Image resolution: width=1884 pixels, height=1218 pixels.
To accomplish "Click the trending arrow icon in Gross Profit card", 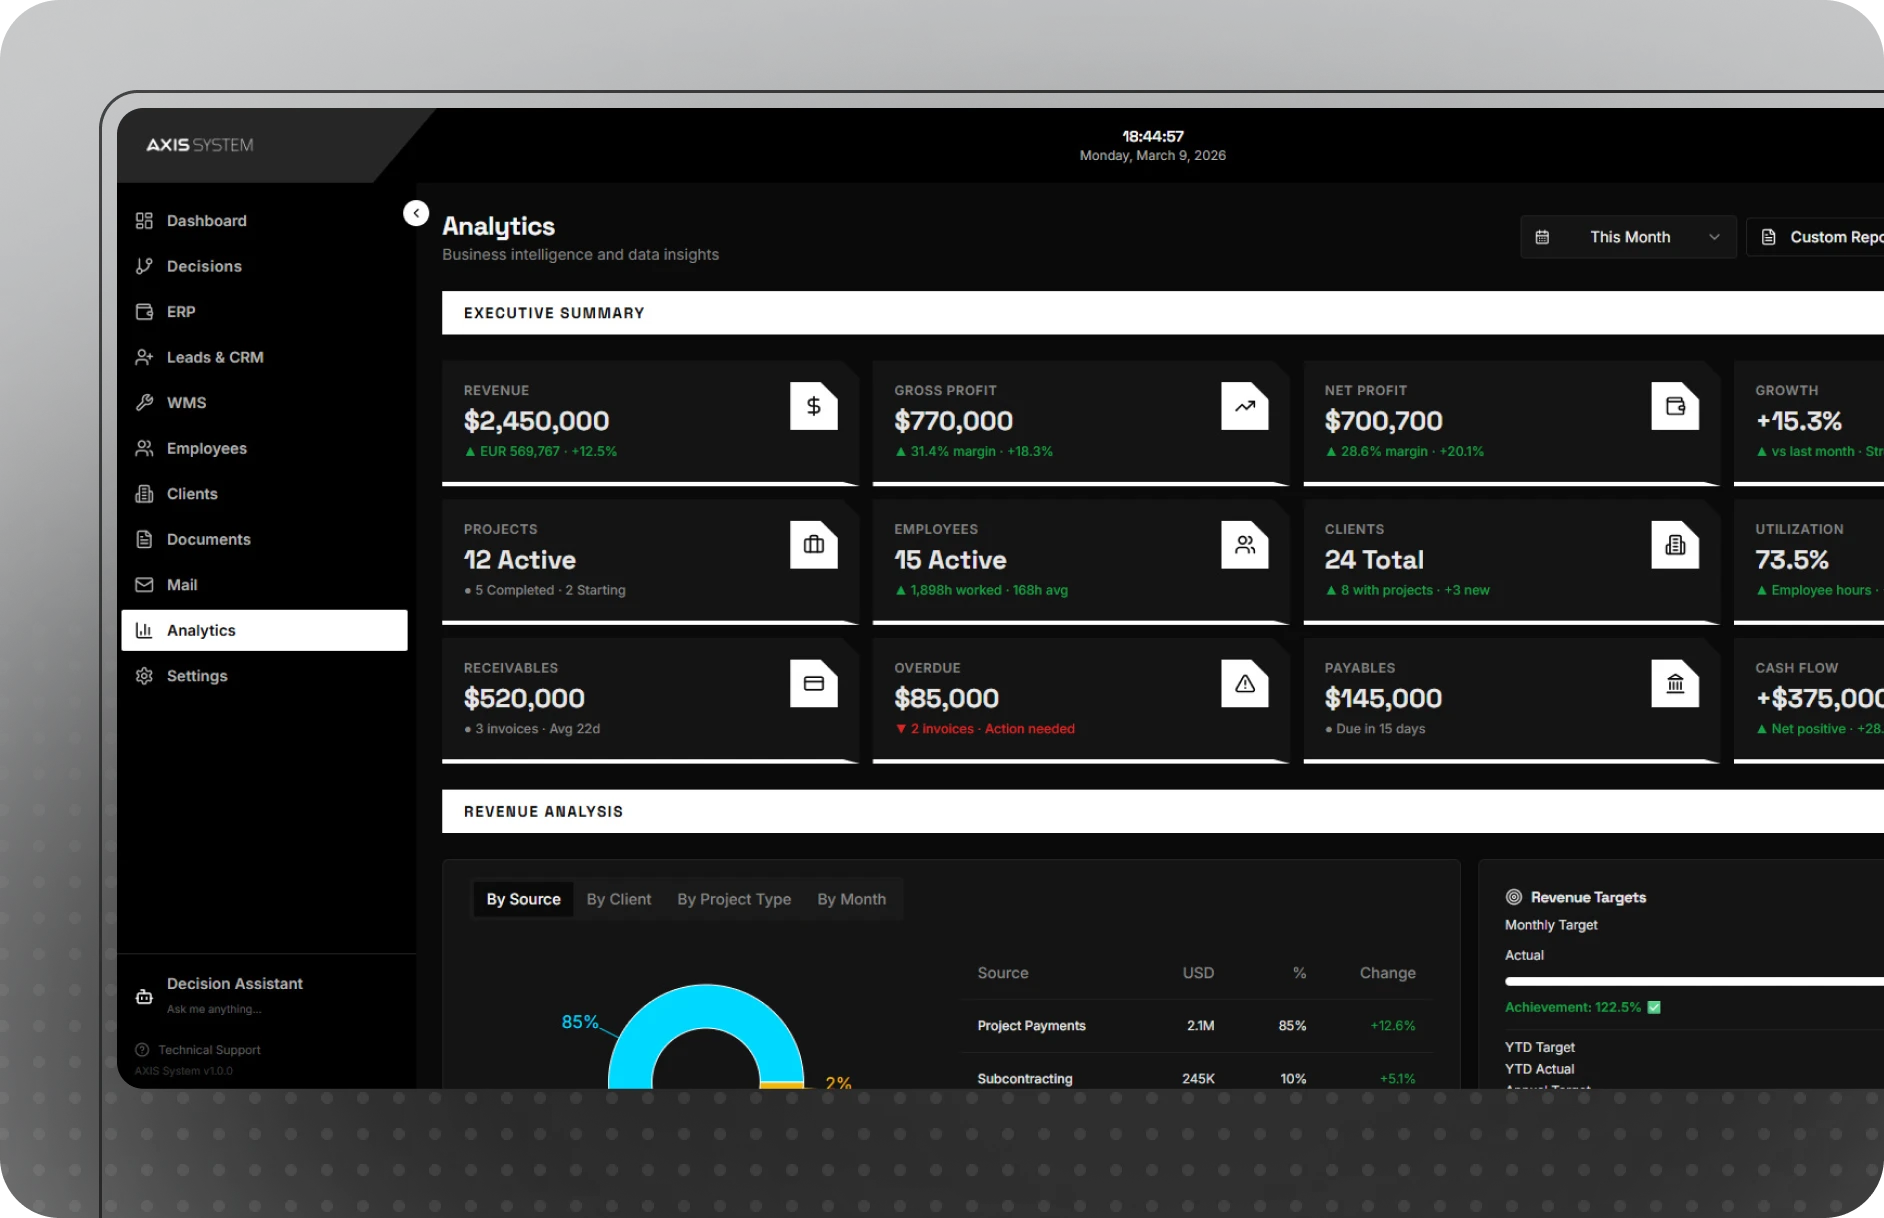I will coord(1244,407).
